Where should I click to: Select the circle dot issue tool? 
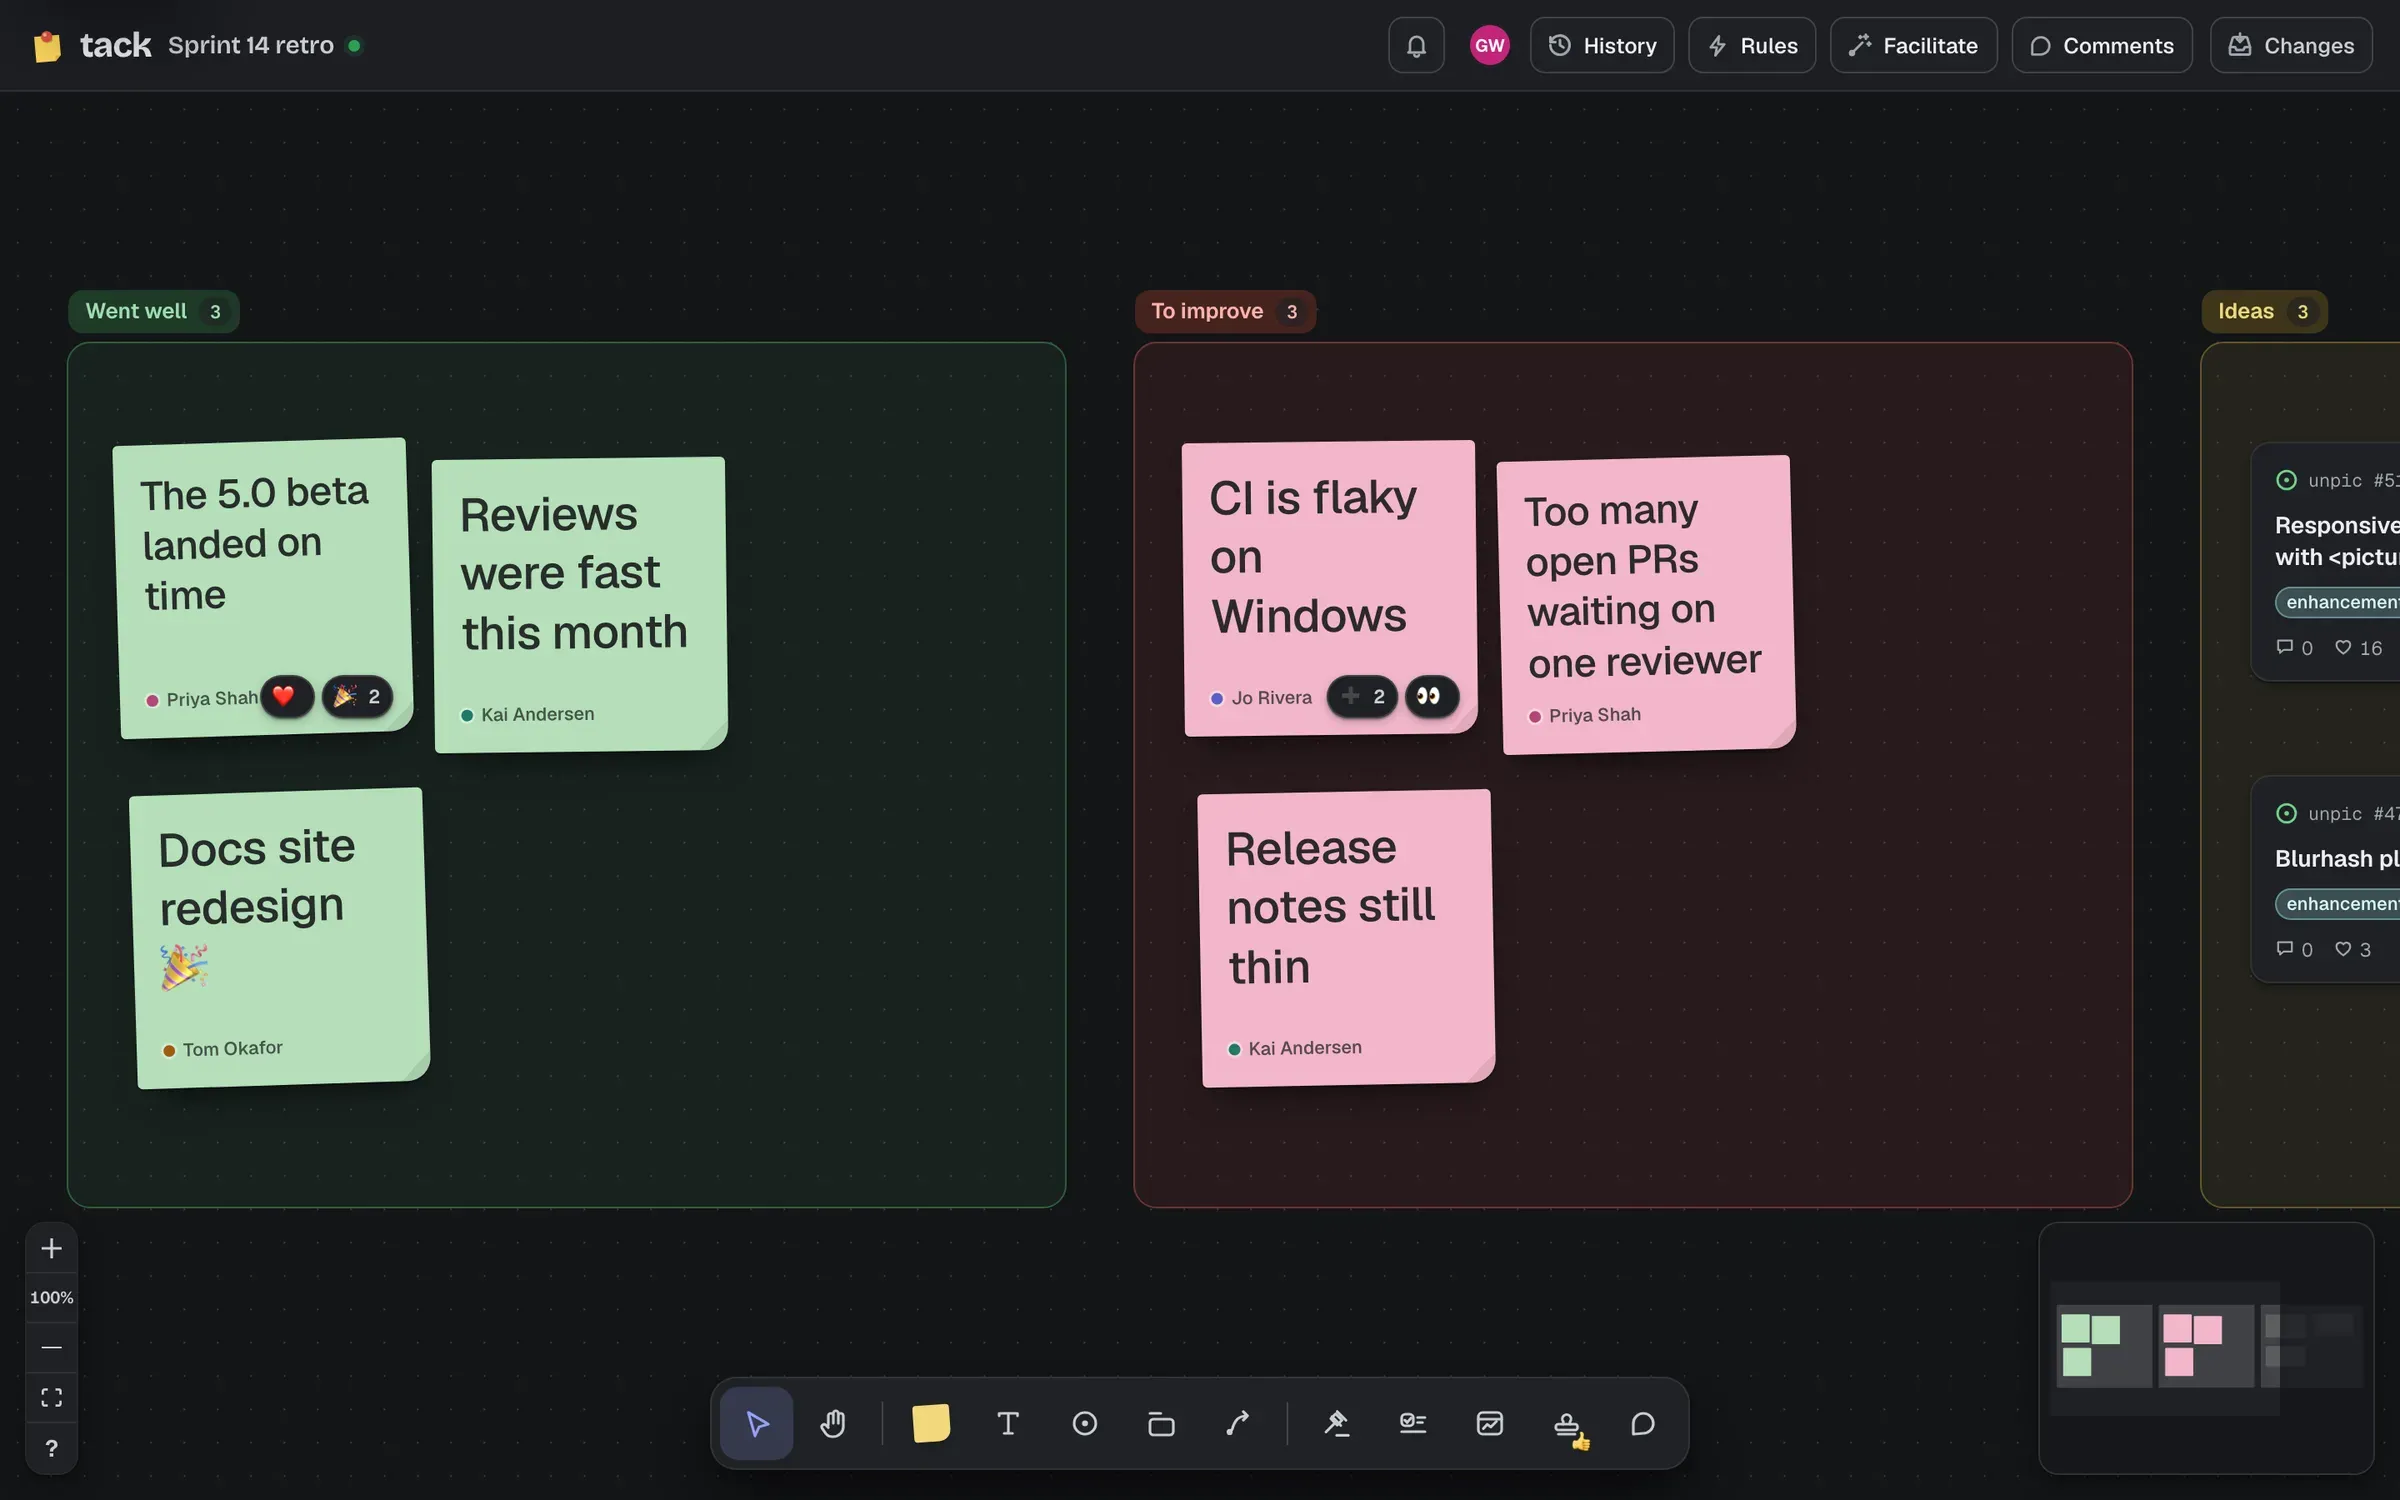click(1085, 1423)
